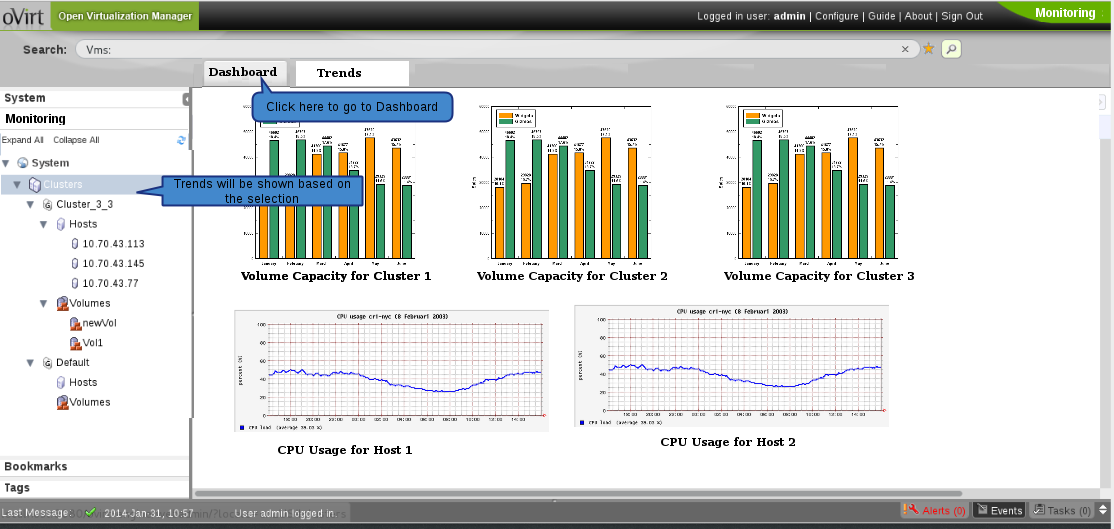1114x529 pixels.
Task: Clear the search field with X icon
Action: point(905,48)
